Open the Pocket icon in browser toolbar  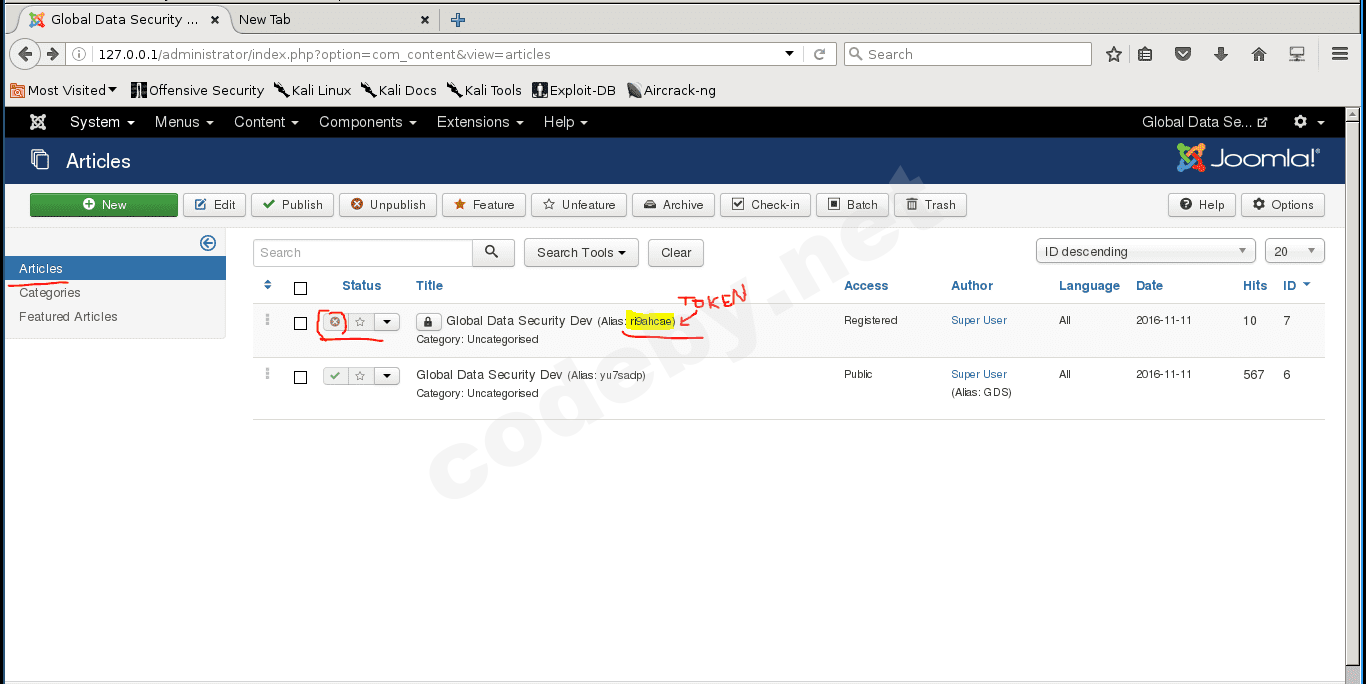tap(1183, 54)
